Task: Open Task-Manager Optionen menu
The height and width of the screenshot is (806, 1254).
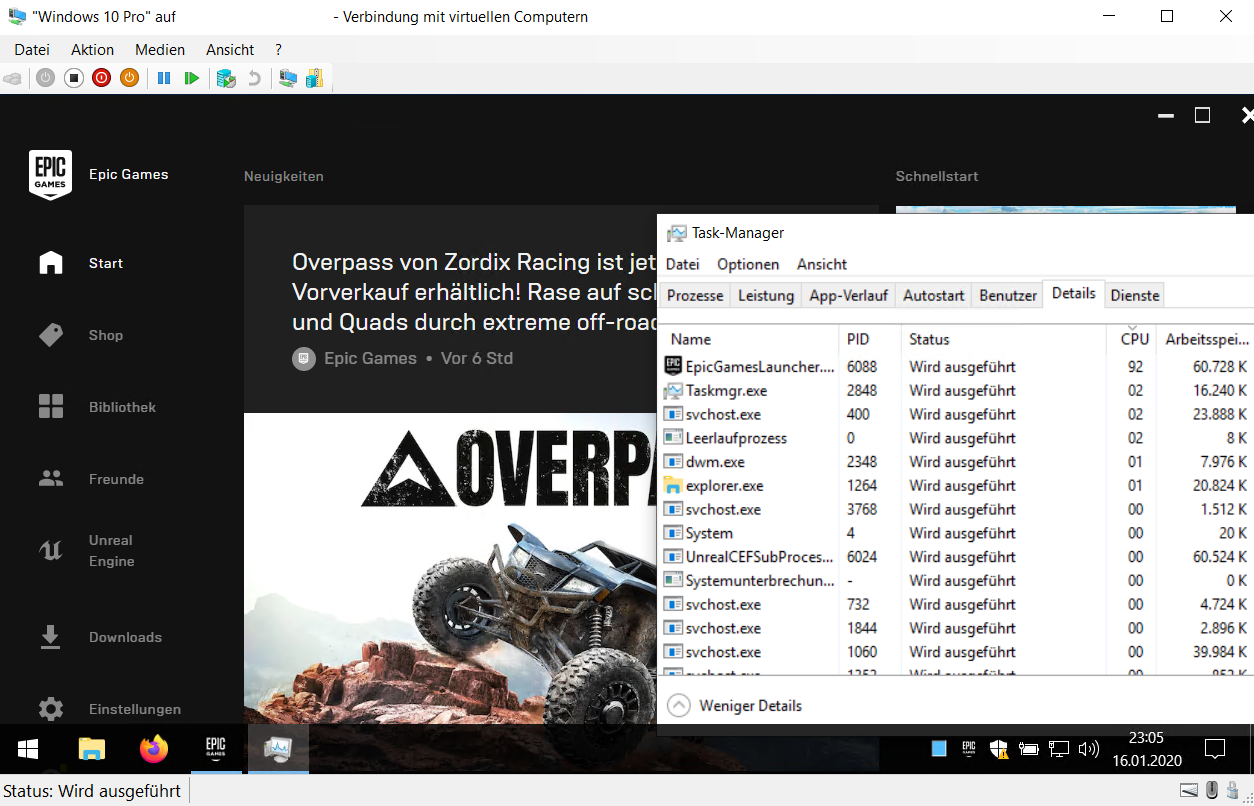Action: pyautogui.click(x=748, y=264)
